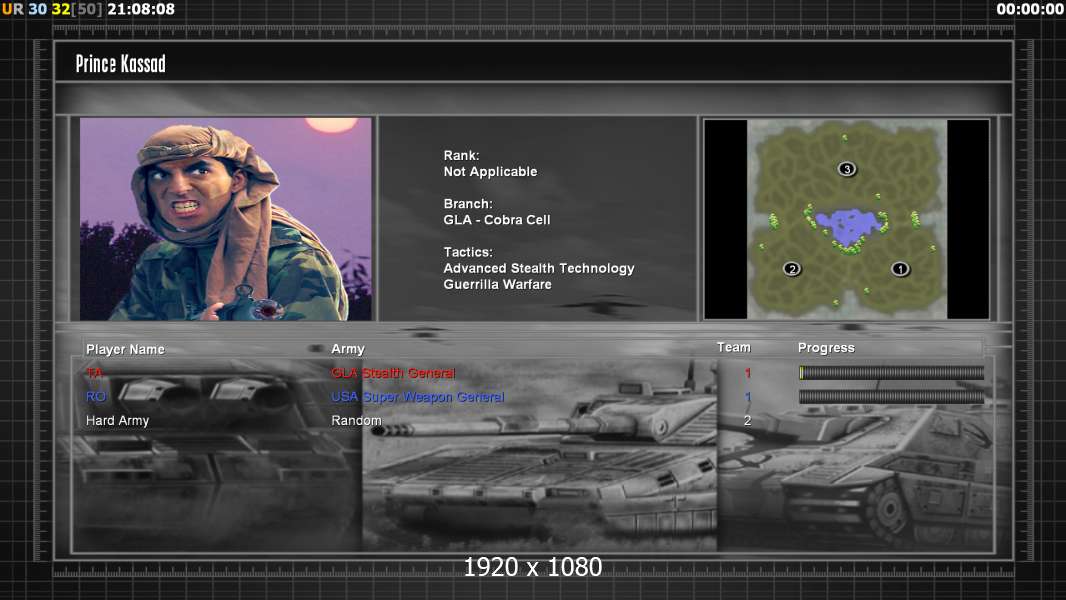
Task: Click start position marker 3 on minimap
Action: (846, 169)
